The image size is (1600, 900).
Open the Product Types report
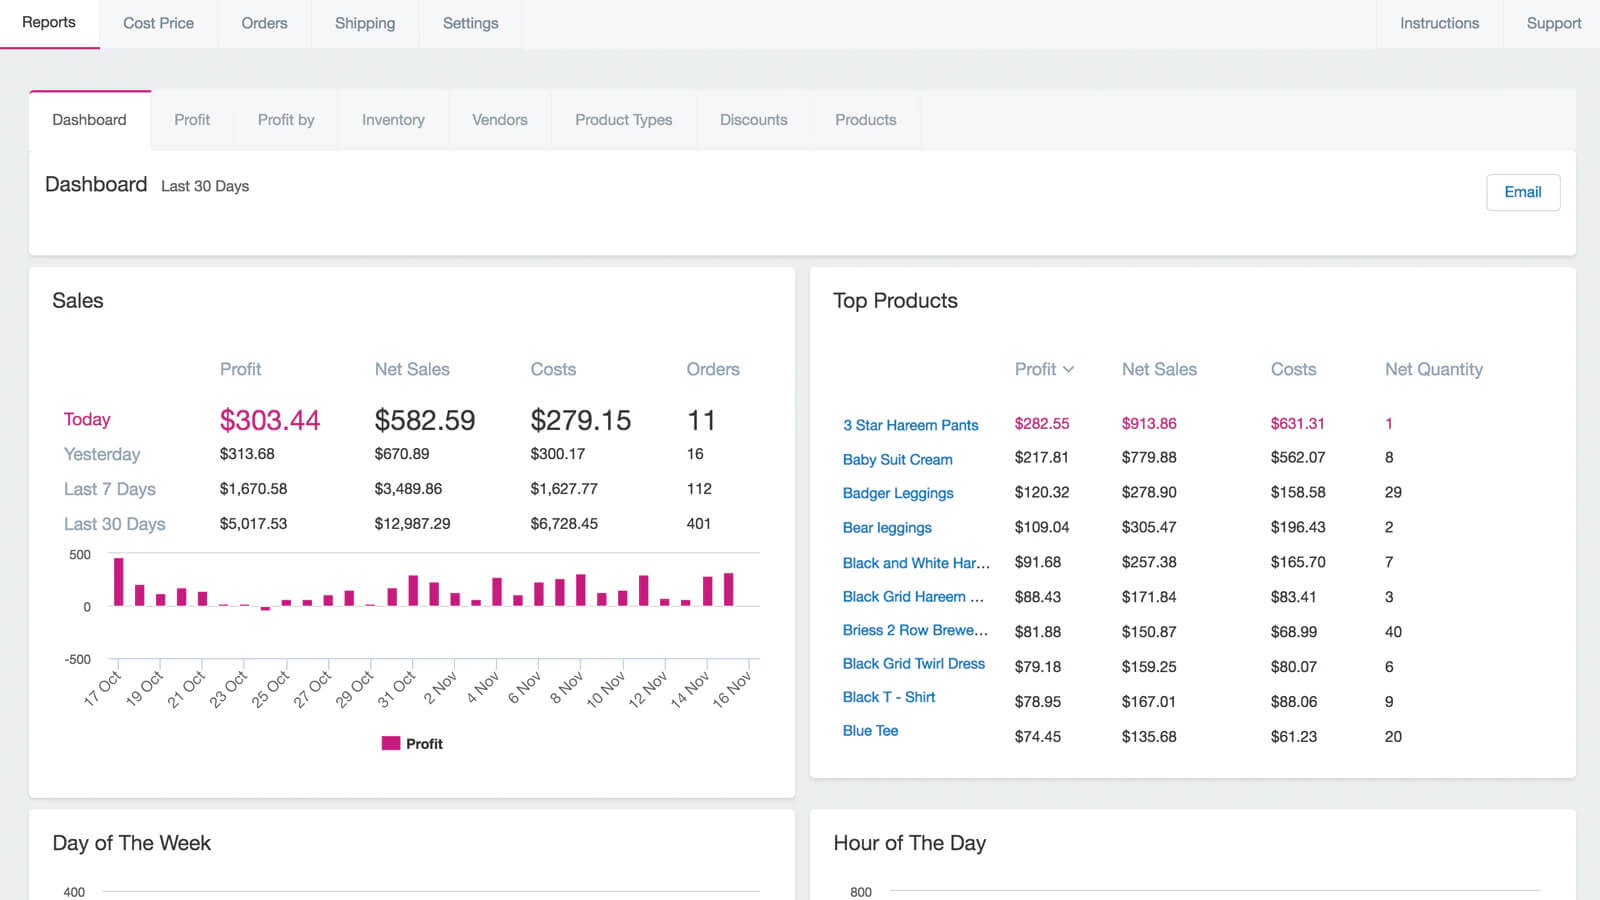point(623,119)
